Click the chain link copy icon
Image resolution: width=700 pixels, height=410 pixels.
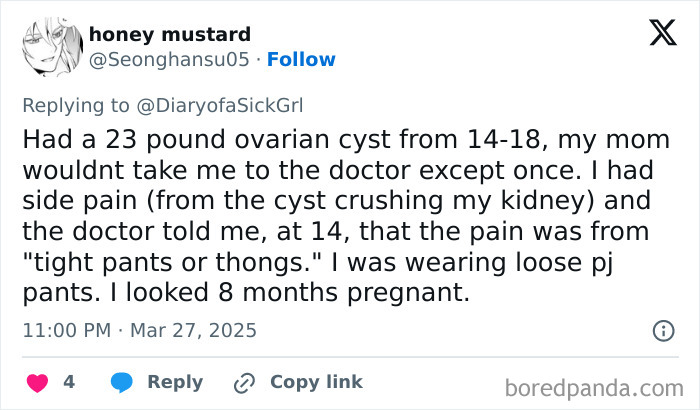point(244,383)
